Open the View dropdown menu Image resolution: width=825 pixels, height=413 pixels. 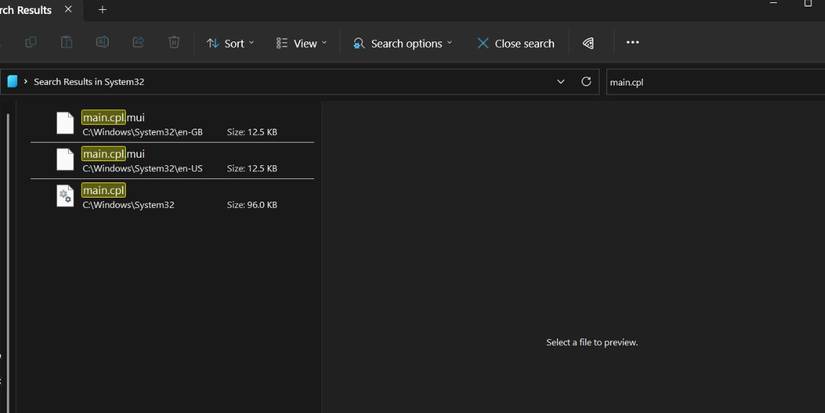(301, 43)
